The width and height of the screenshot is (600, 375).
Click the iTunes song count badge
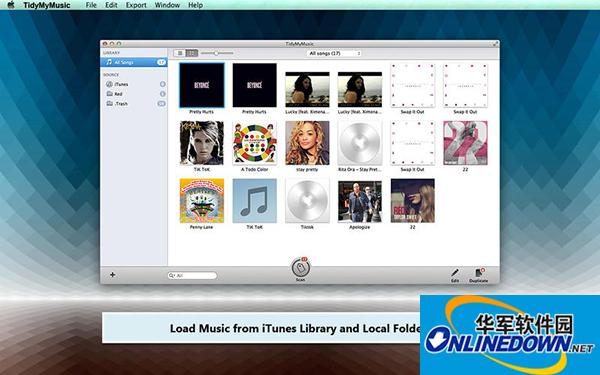pyautogui.click(x=163, y=84)
